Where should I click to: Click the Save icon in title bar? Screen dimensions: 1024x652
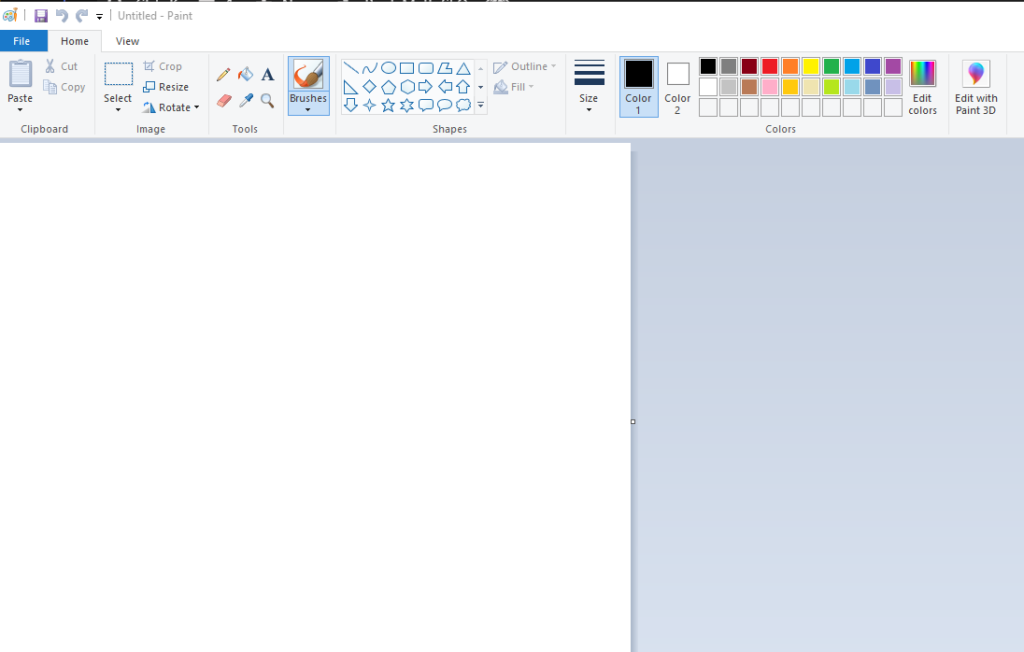point(40,16)
